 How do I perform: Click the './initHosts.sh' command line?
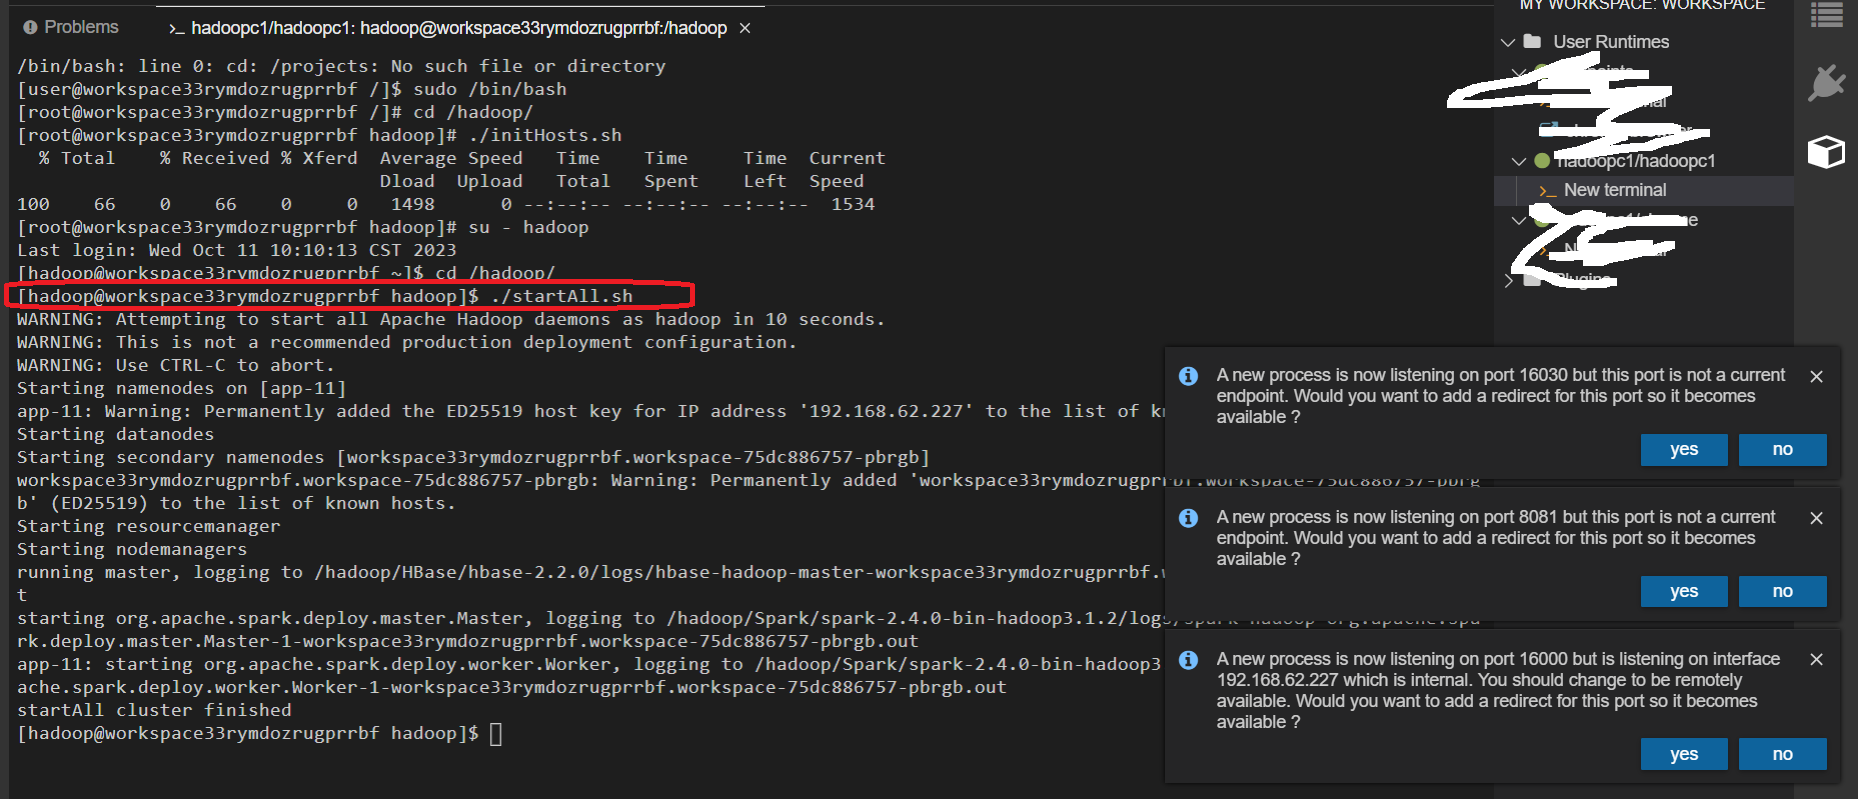(545, 135)
